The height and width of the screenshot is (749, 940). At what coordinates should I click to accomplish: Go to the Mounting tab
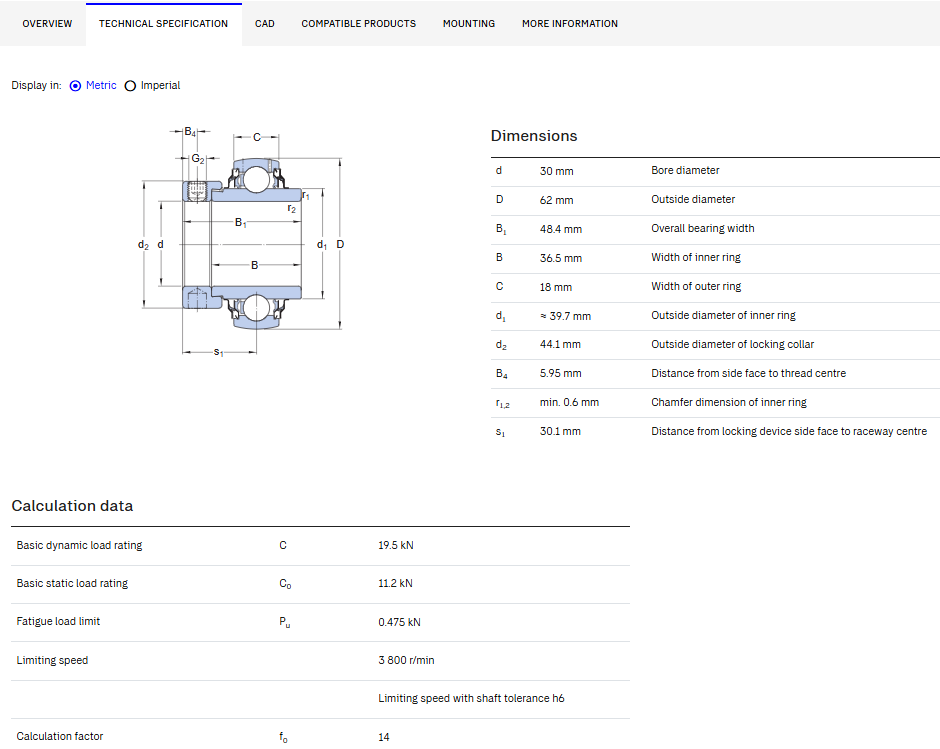click(x=469, y=23)
